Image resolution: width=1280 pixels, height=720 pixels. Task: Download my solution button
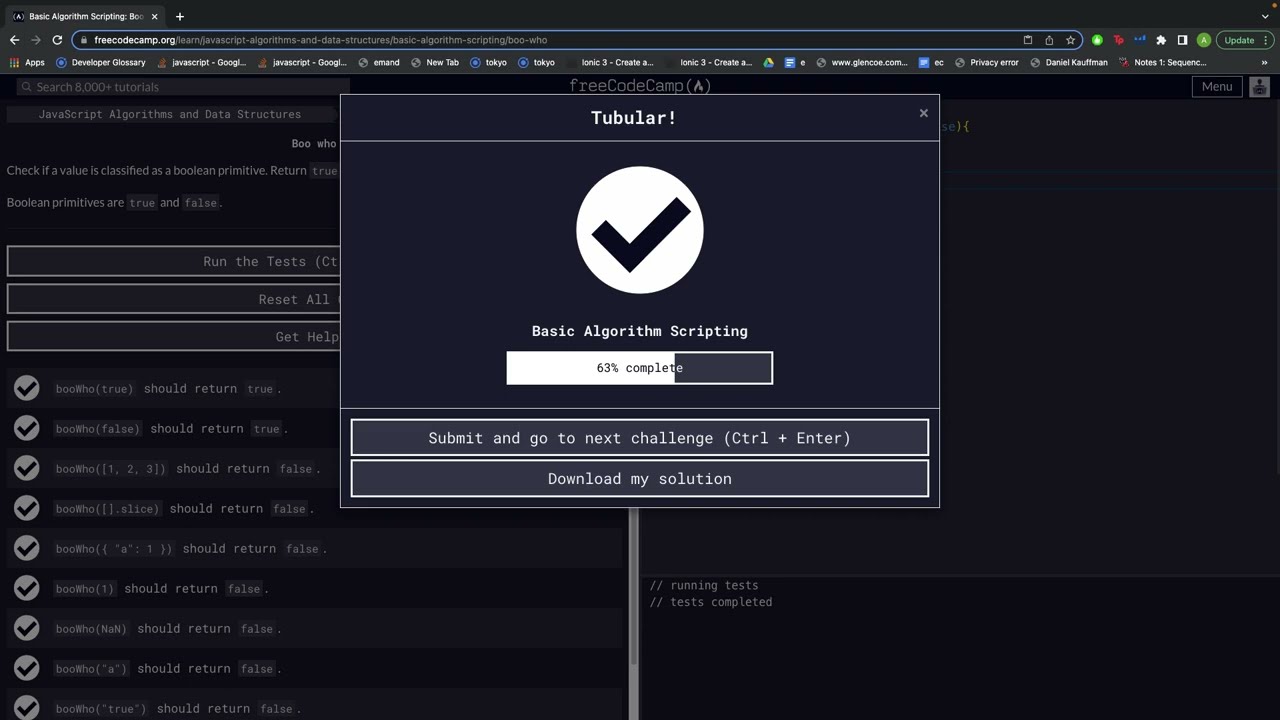pos(640,479)
